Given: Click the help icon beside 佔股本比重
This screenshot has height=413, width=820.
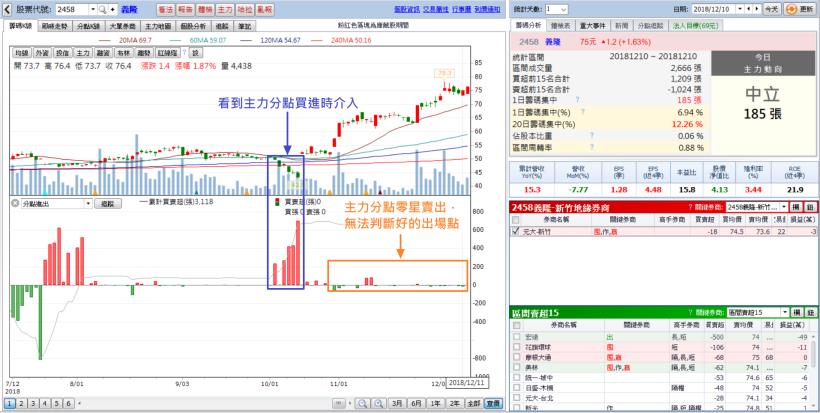Looking at the screenshot, I should [592, 136].
